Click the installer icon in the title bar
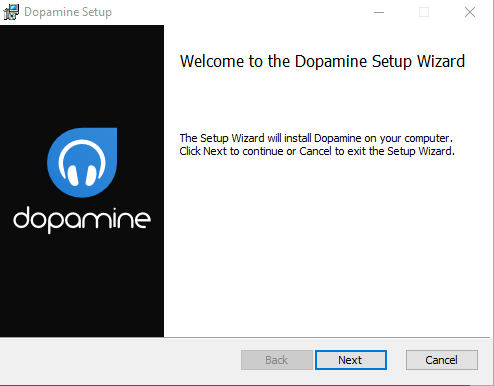Viewport: 494px width, 386px height. [11, 12]
